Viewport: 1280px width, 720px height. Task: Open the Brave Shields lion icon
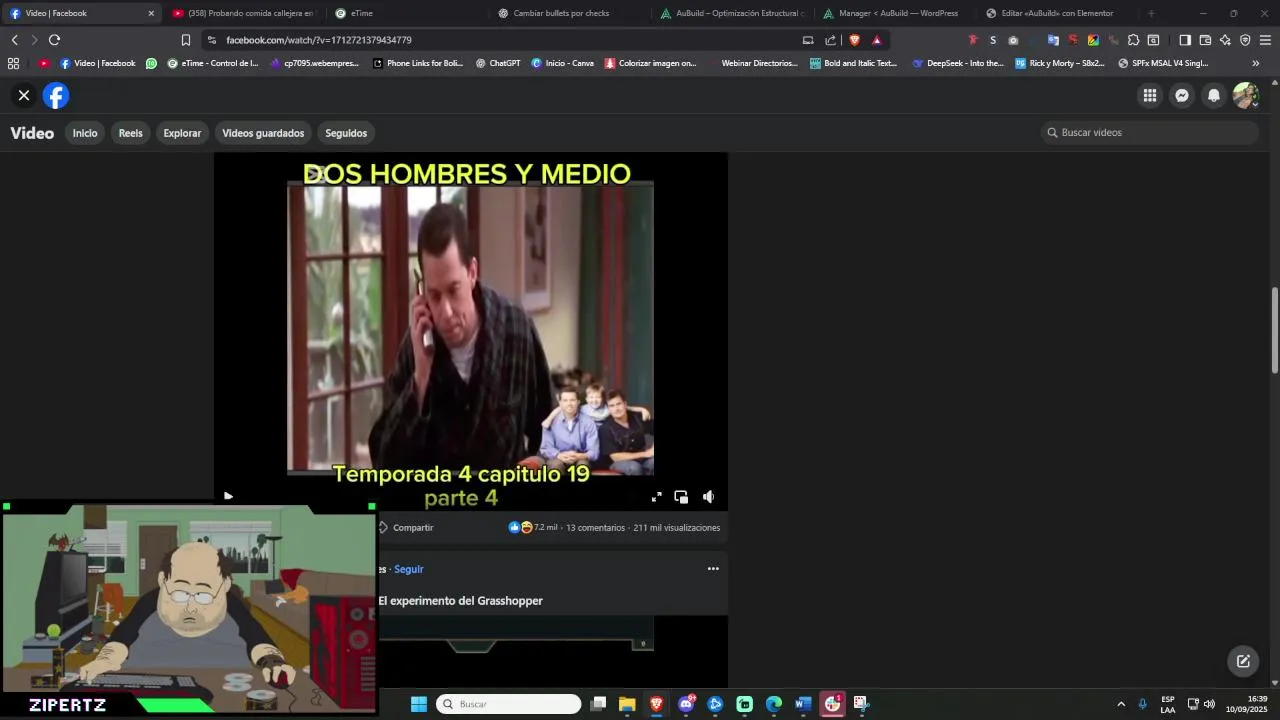click(x=854, y=40)
